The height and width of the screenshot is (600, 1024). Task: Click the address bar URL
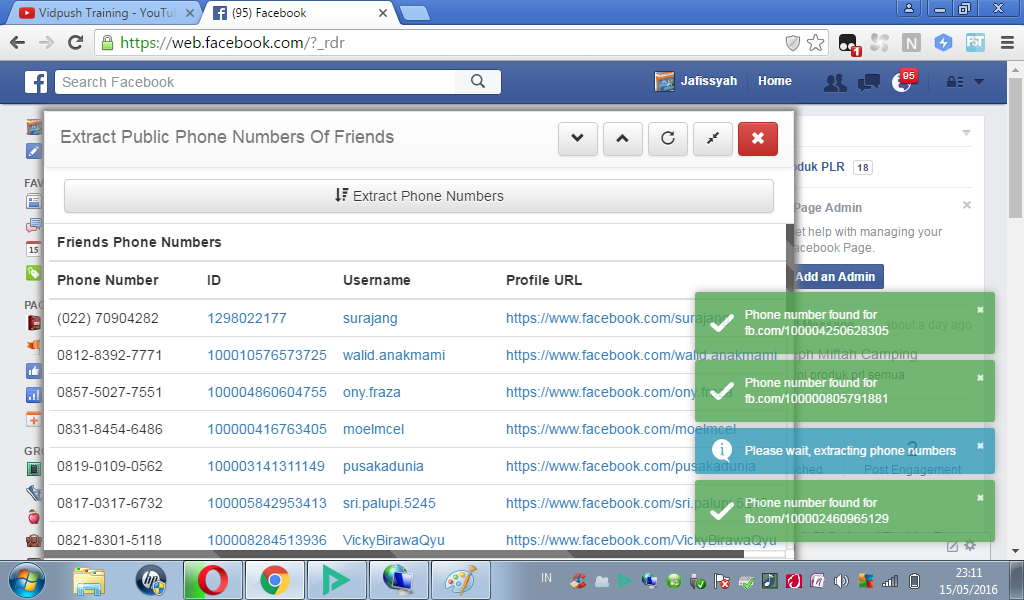coord(232,43)
